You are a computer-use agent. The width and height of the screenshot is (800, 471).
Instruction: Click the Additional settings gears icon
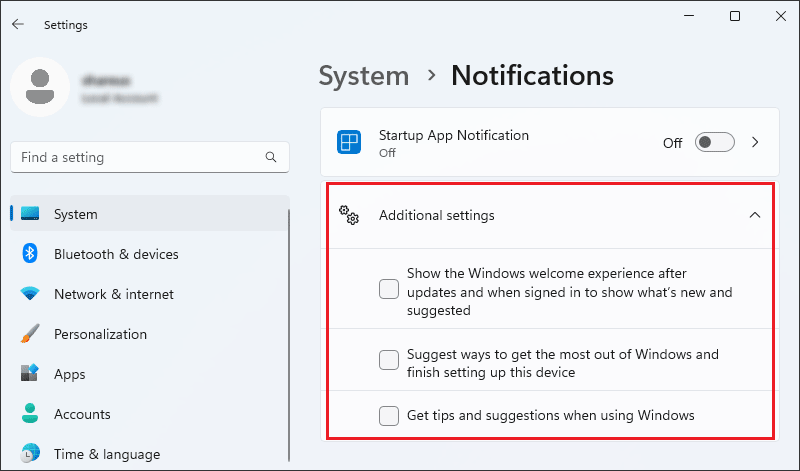point(349,215)
